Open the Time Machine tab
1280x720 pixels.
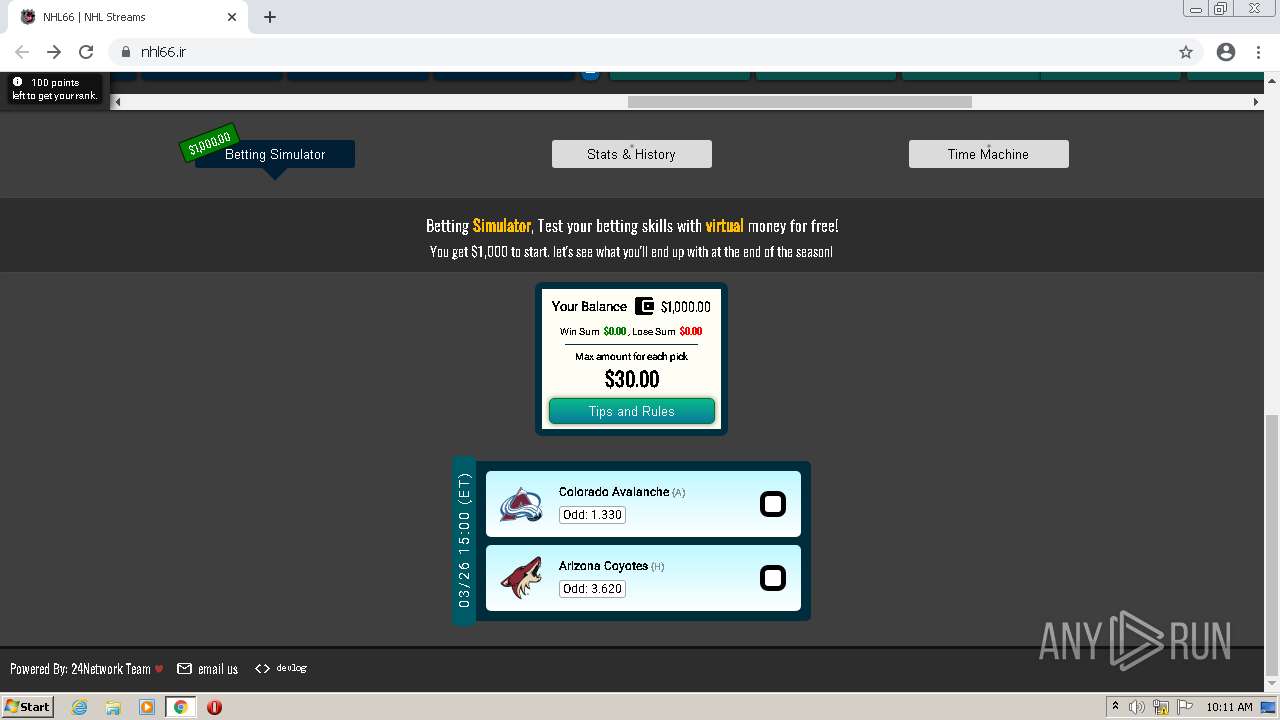(989, 154)
